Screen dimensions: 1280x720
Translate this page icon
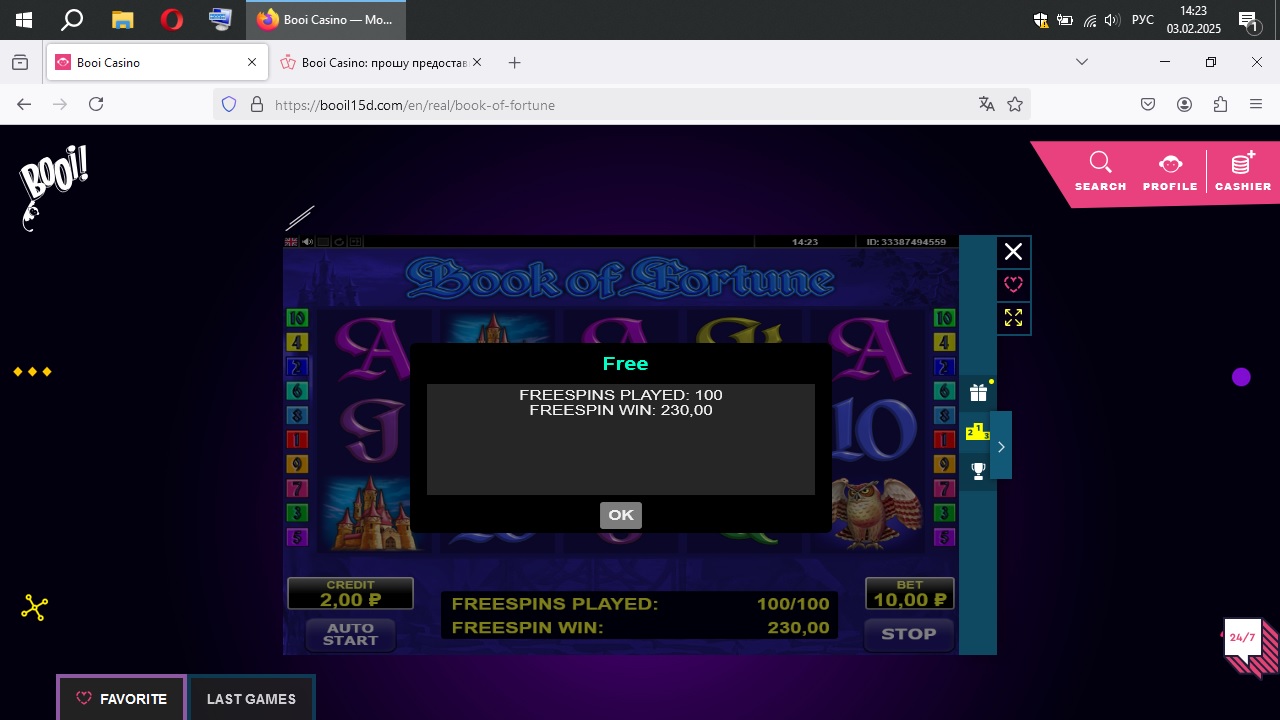pyautogui.click(x=987, y=104)
